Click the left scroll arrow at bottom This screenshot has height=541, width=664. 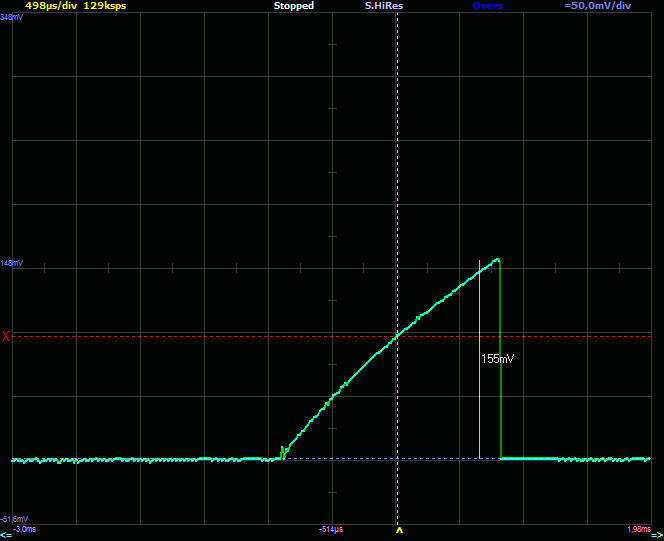click(x=5, y=534)
